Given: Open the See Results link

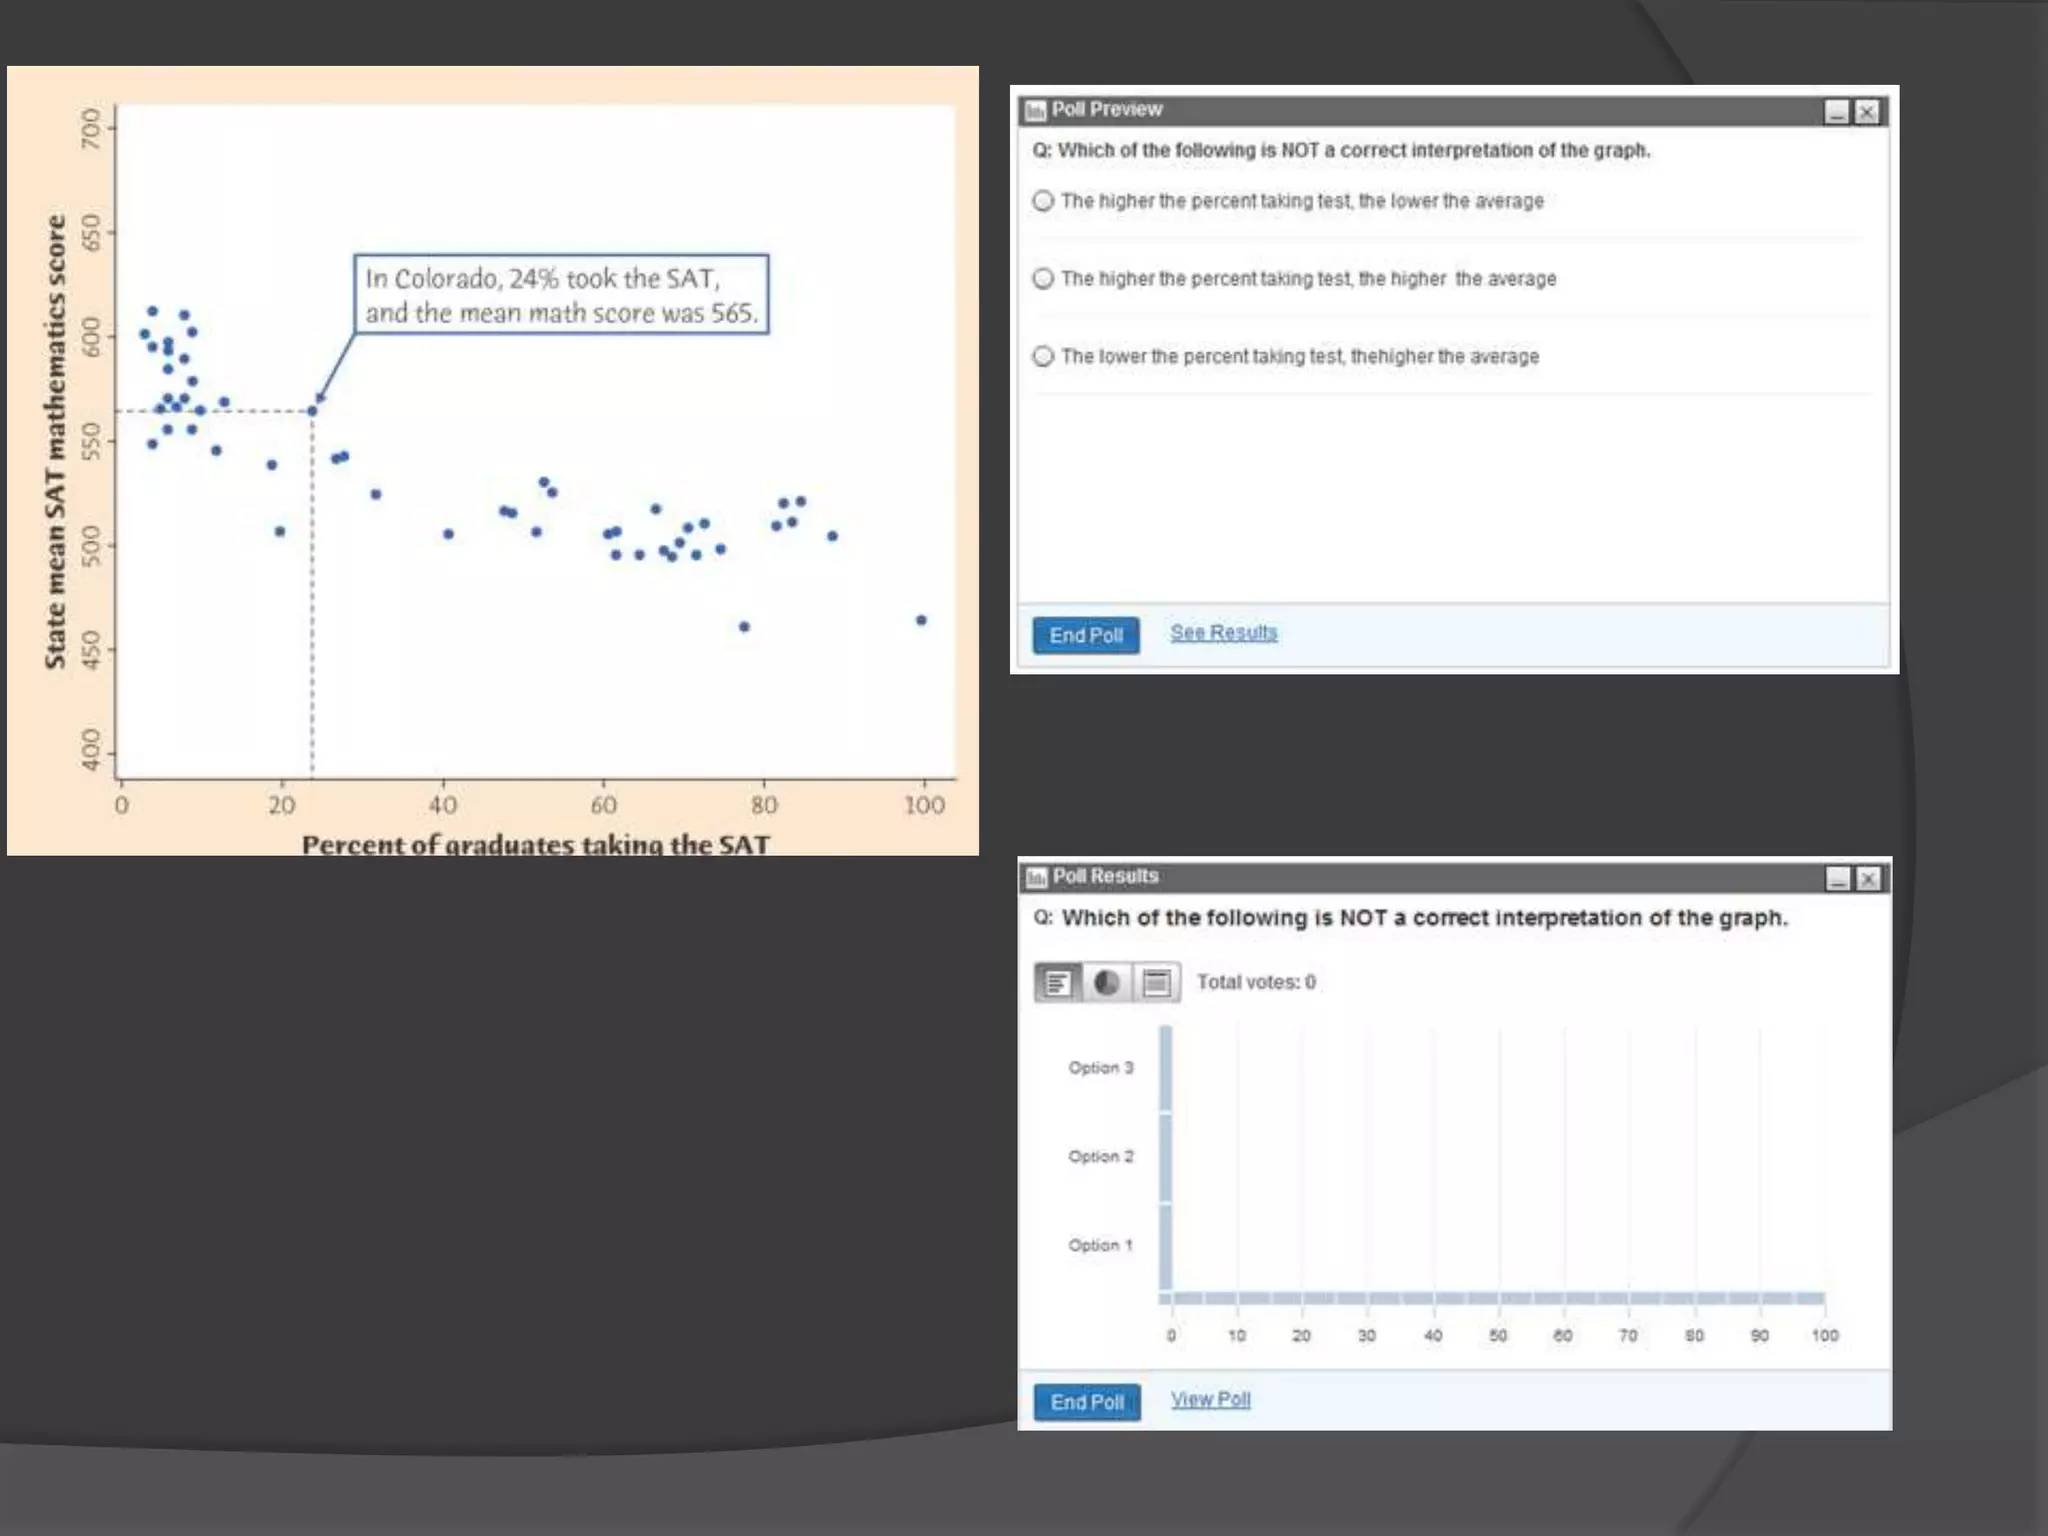Looking at the screenshot, I should click(1223, 633).
